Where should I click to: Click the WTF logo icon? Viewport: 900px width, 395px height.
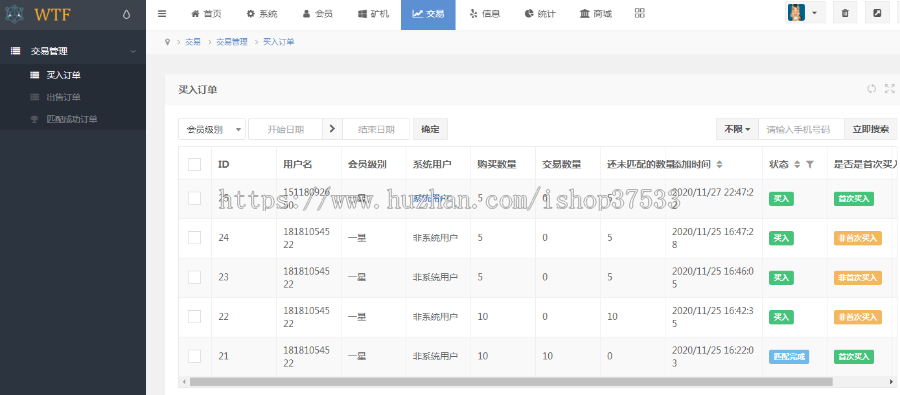(13, 15)
